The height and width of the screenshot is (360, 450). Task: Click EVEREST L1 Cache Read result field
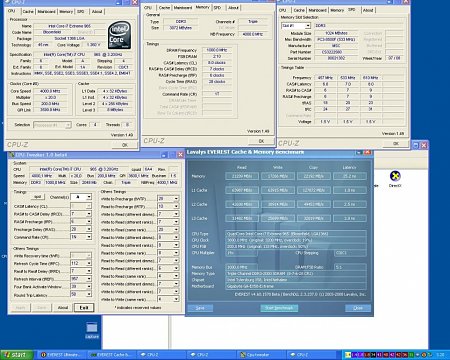coord(242,190)
